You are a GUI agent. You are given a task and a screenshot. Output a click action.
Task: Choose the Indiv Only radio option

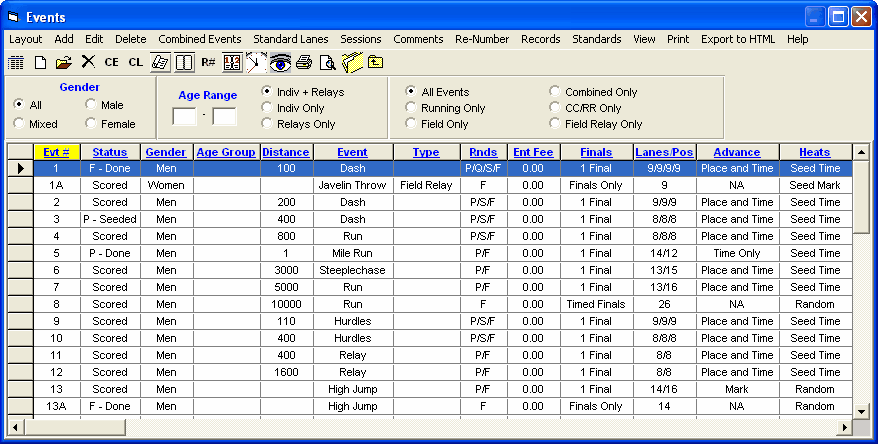[267, 108]
